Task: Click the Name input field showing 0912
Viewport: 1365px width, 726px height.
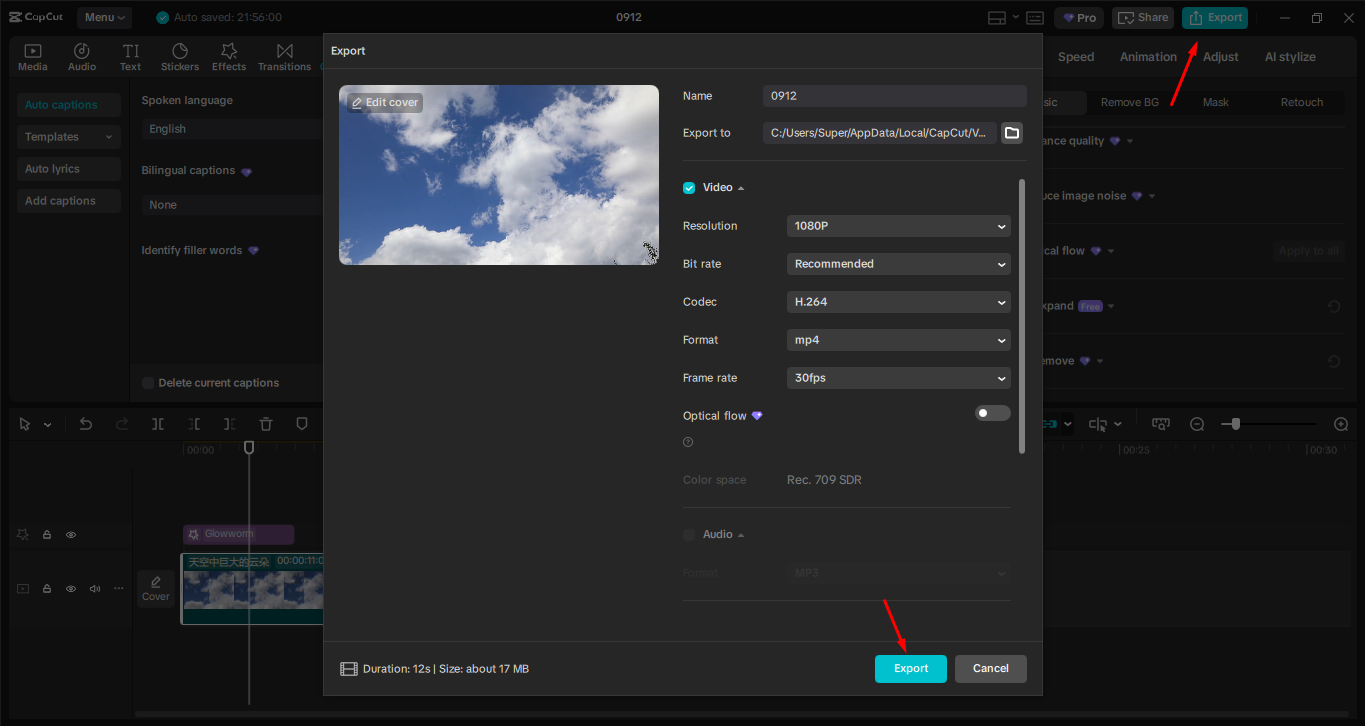Action: click(893, 95)
